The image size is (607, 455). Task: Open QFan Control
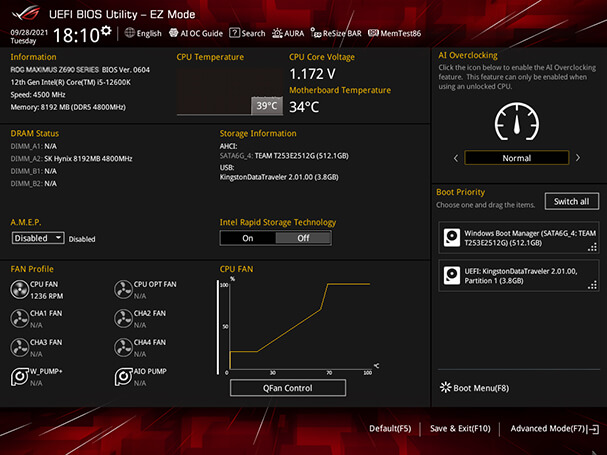(287, 388)
